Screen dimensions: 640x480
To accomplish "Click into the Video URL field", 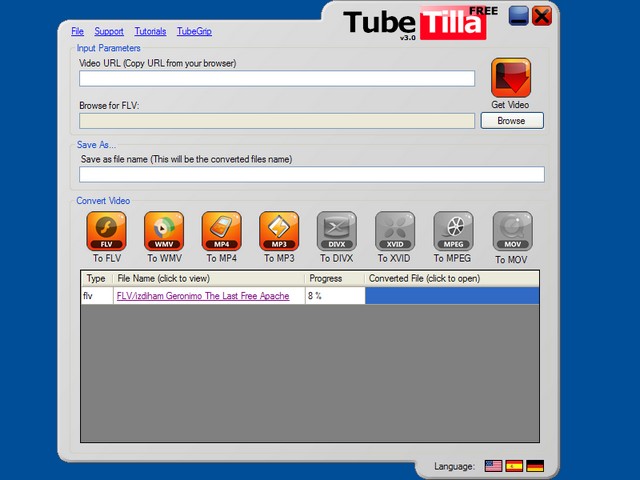I will click(x=277, y=78).
